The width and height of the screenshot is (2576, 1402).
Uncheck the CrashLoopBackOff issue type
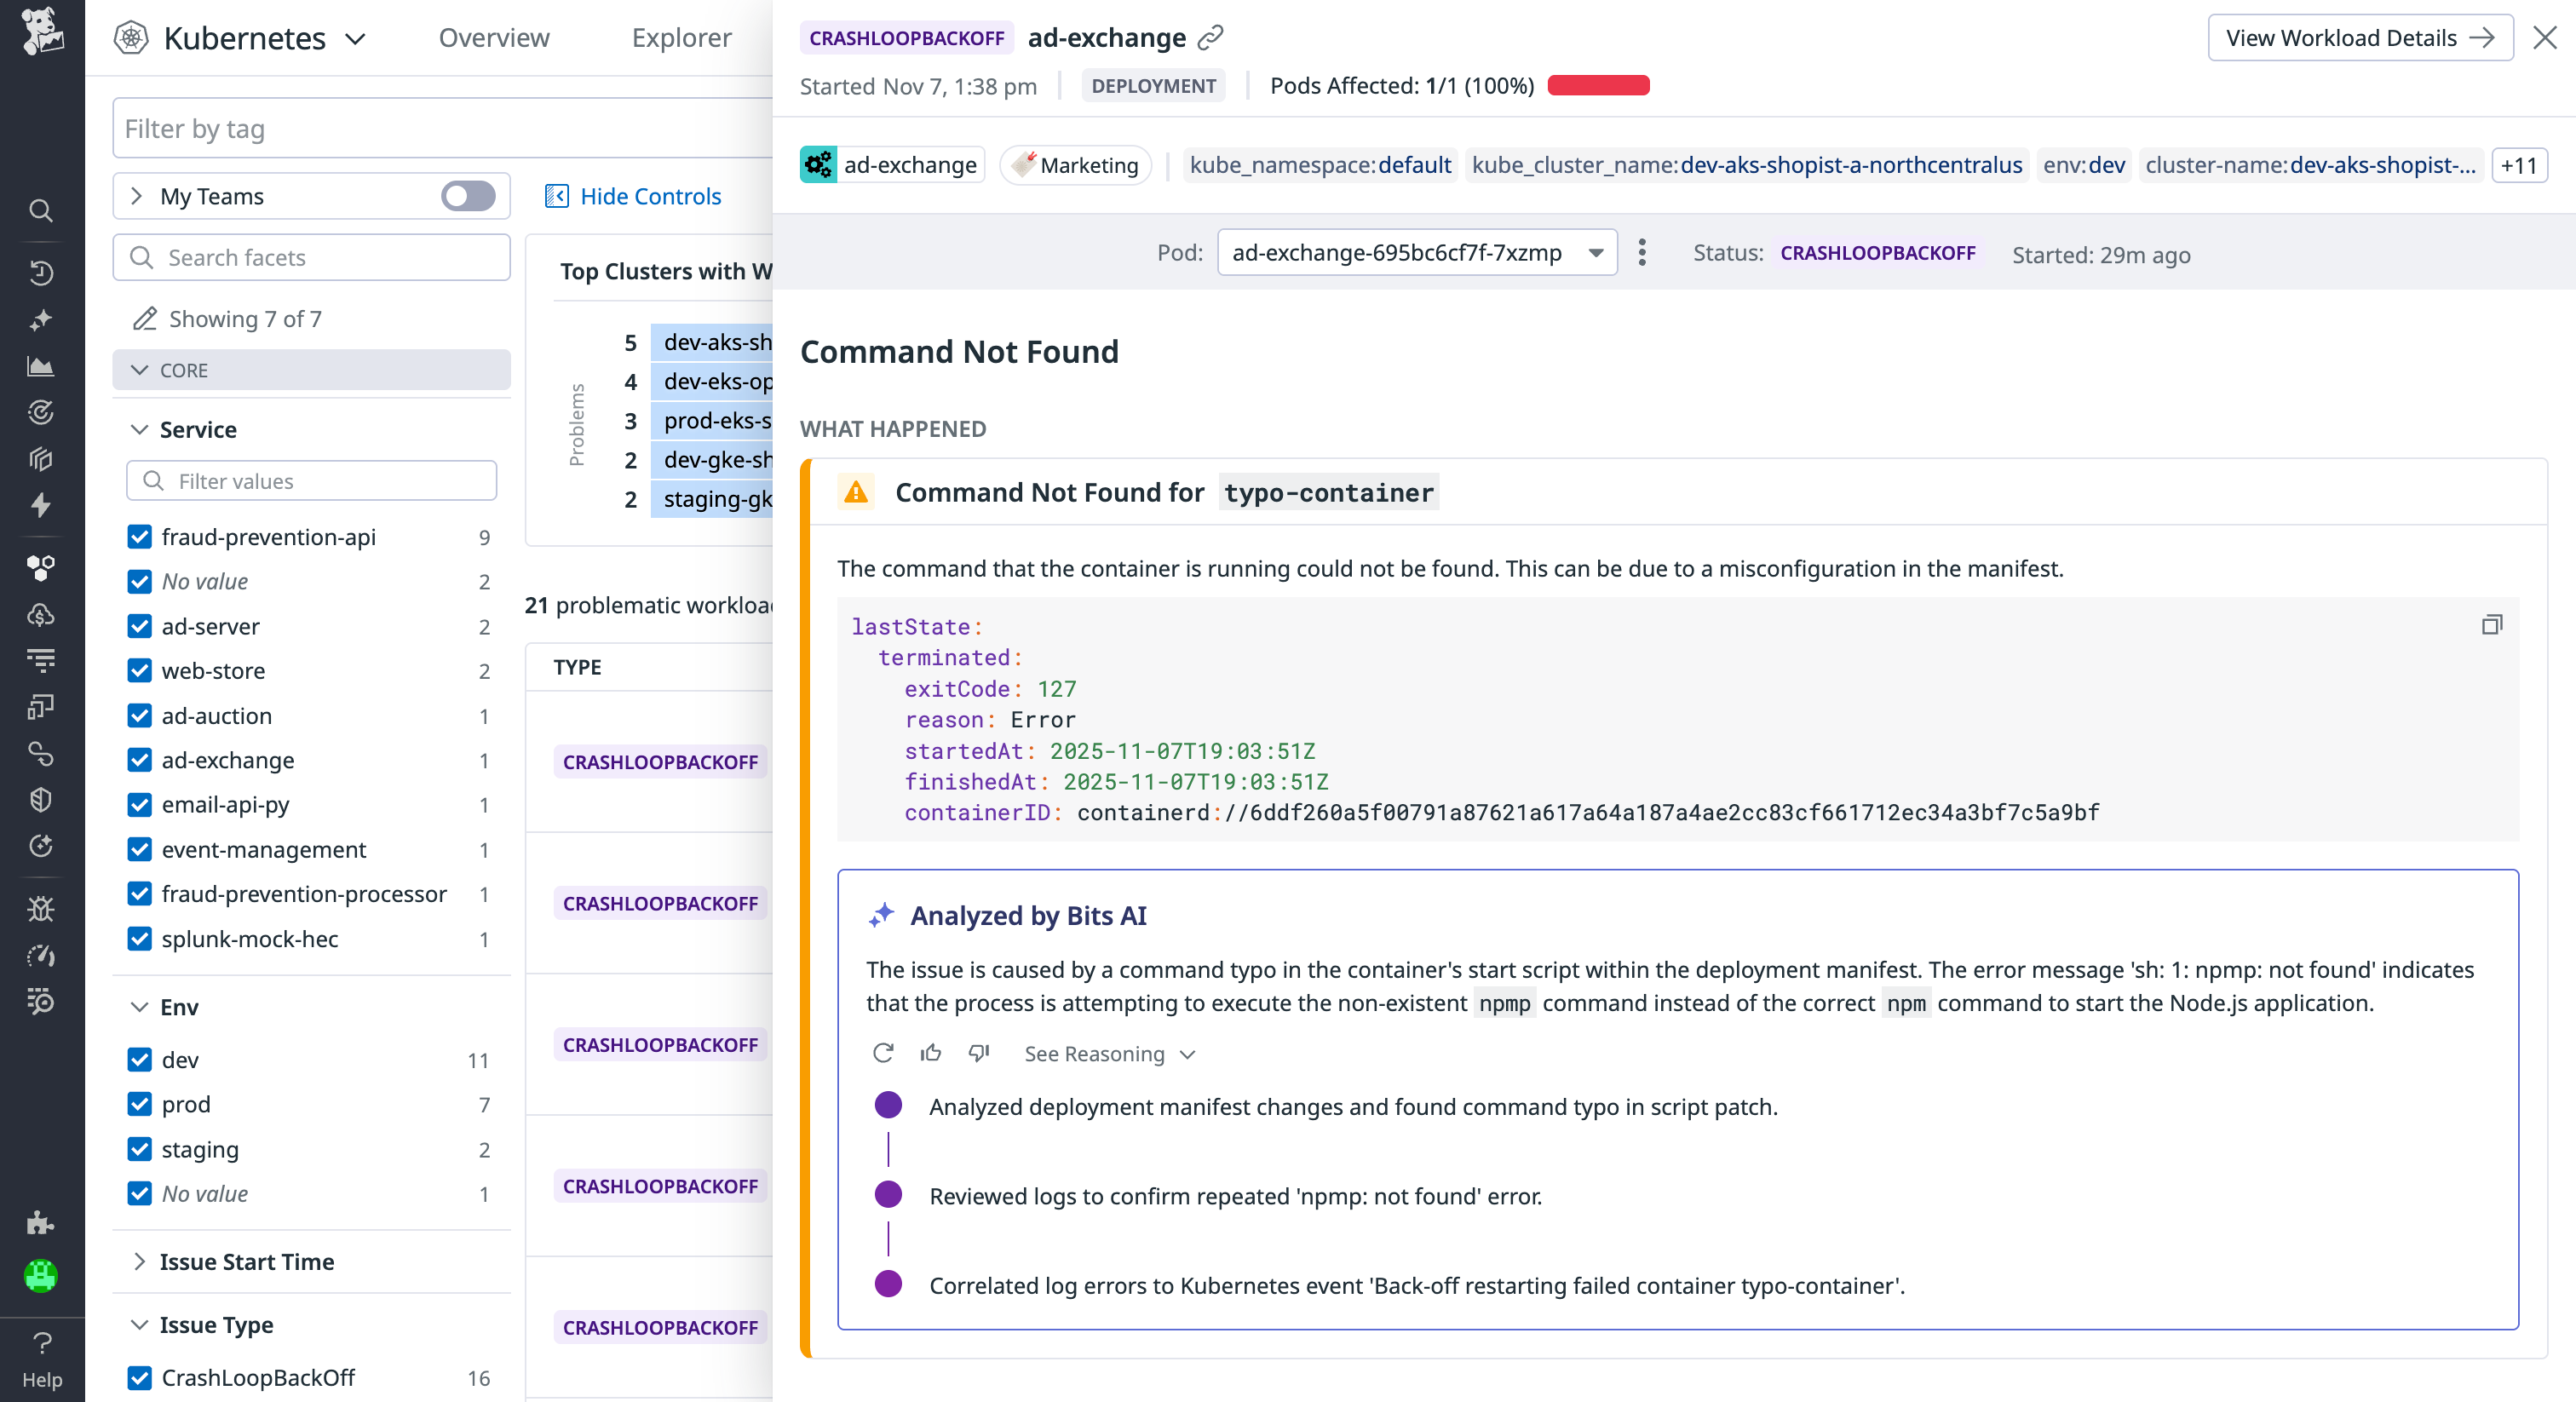[139, 1378]
